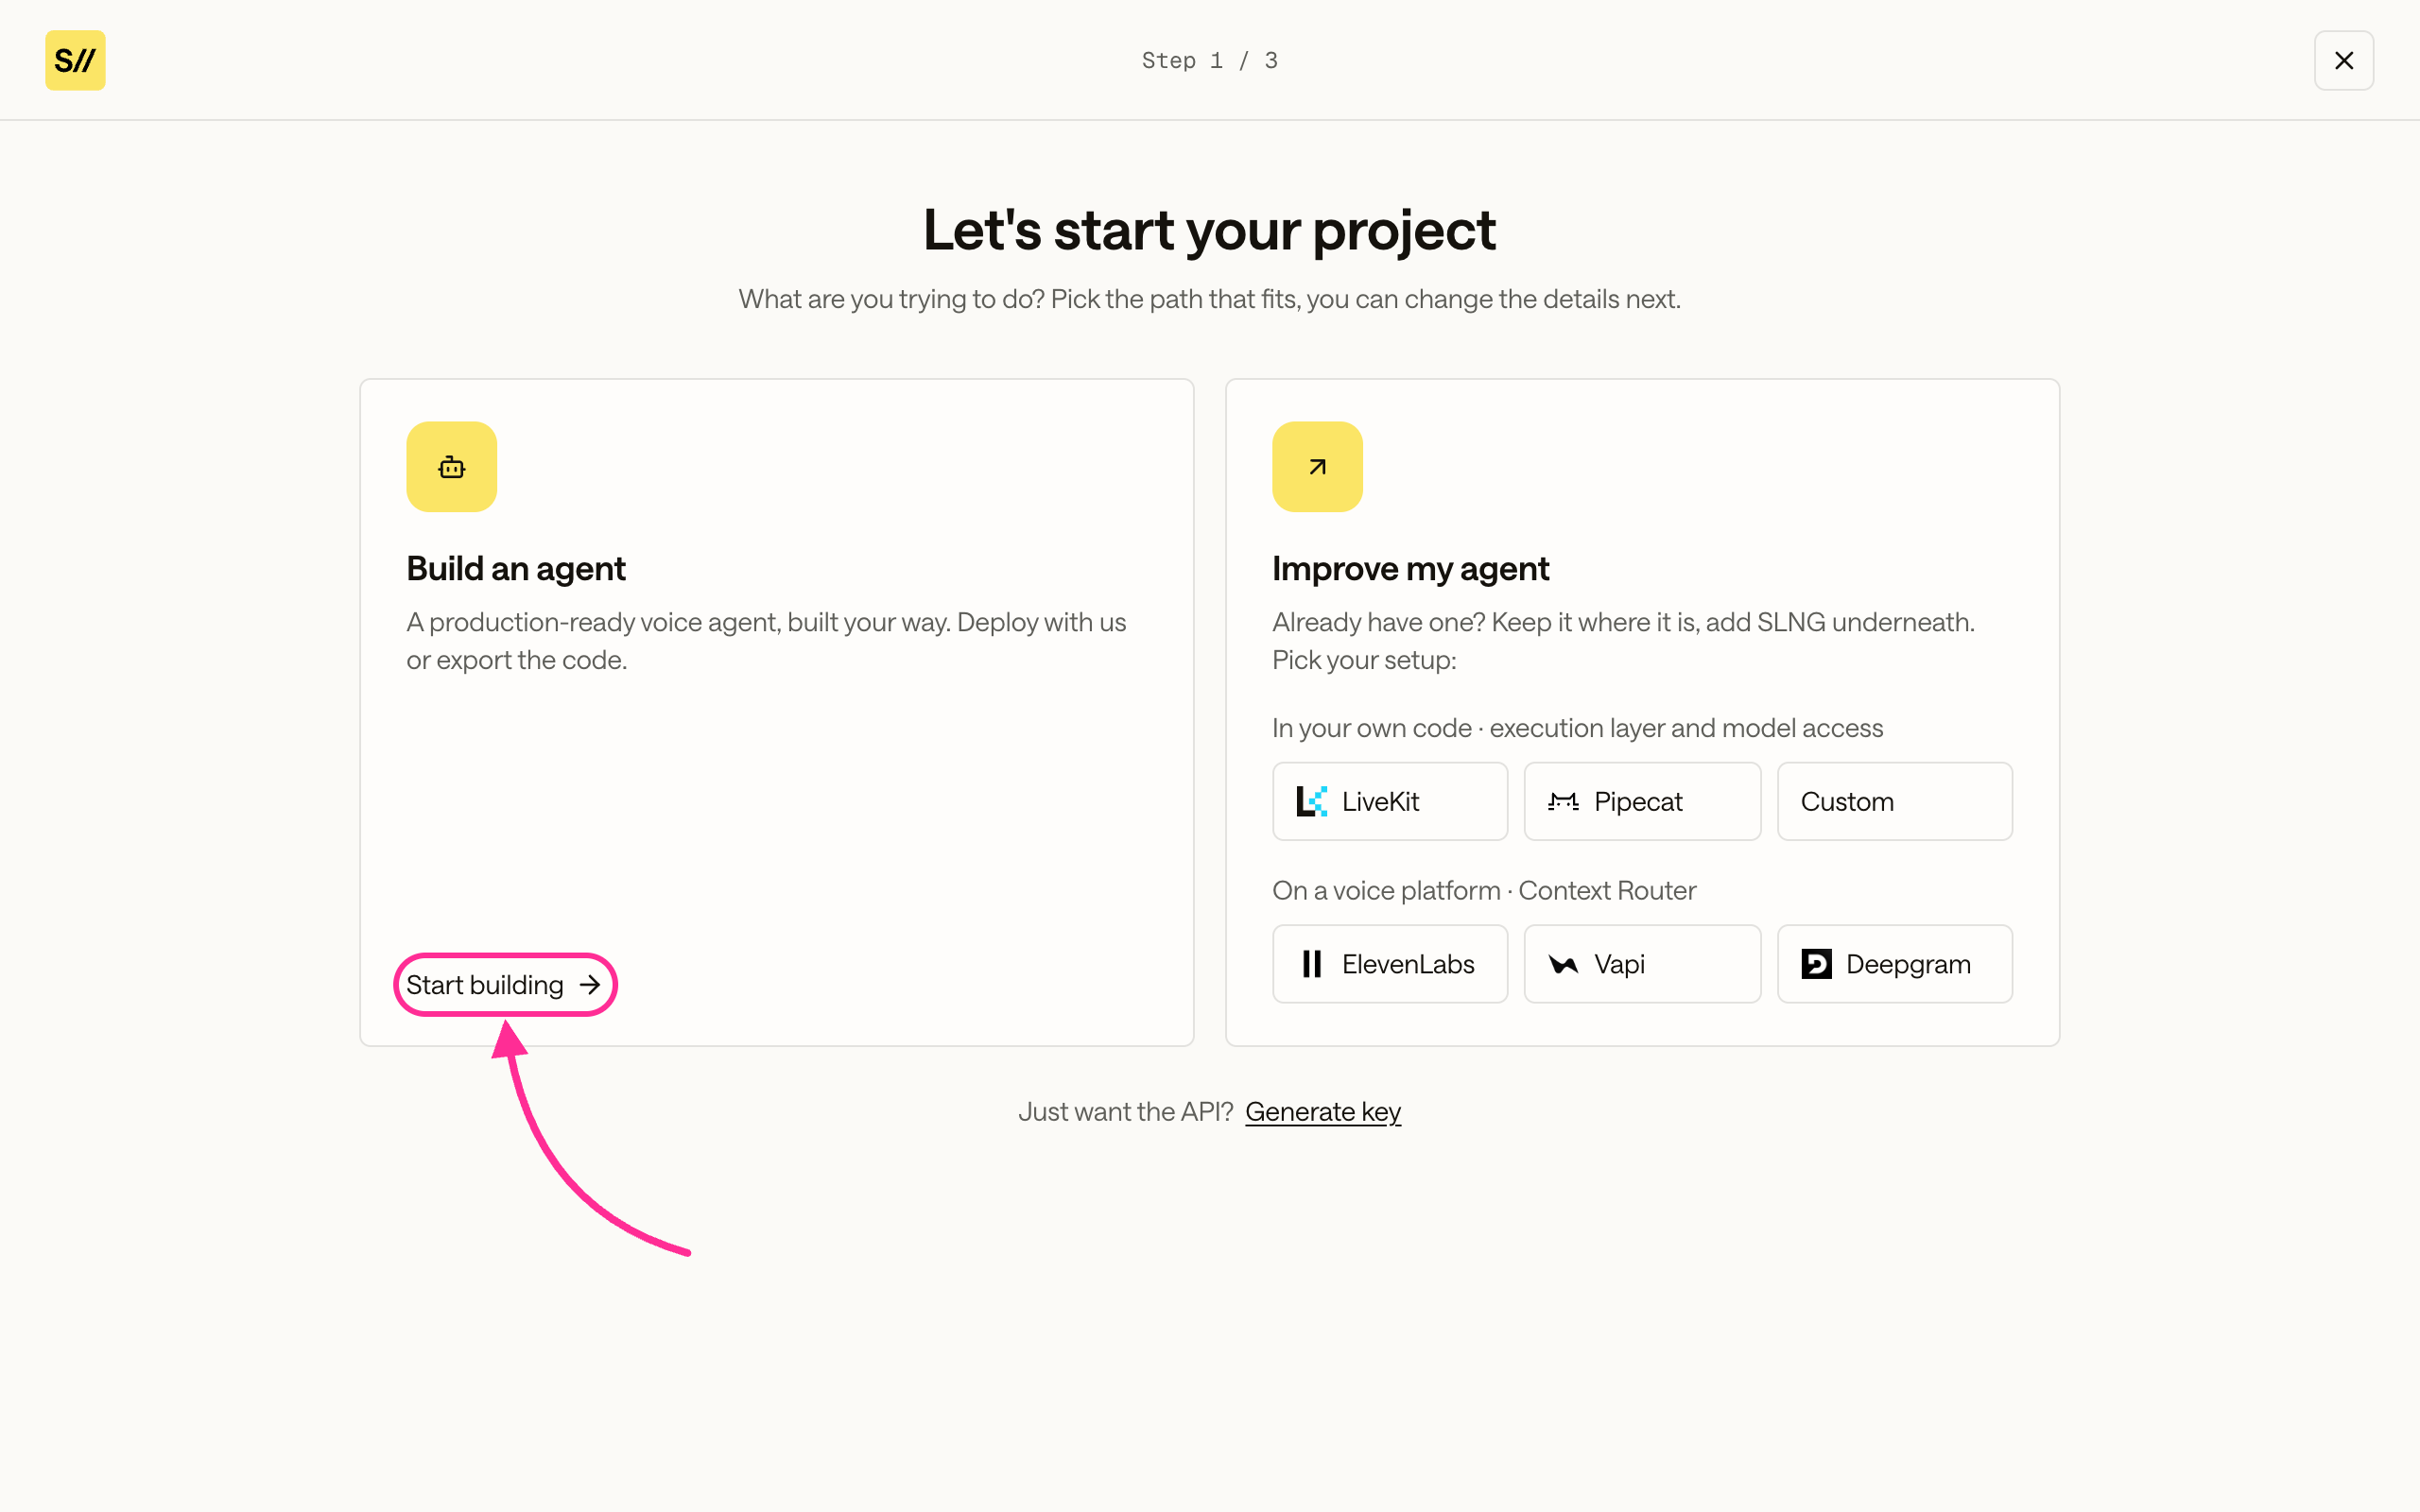Image resolution: width=2420 pixels, height=1512 pixels.
Task: Select the Pipecat option
Action: [1642, 801]
